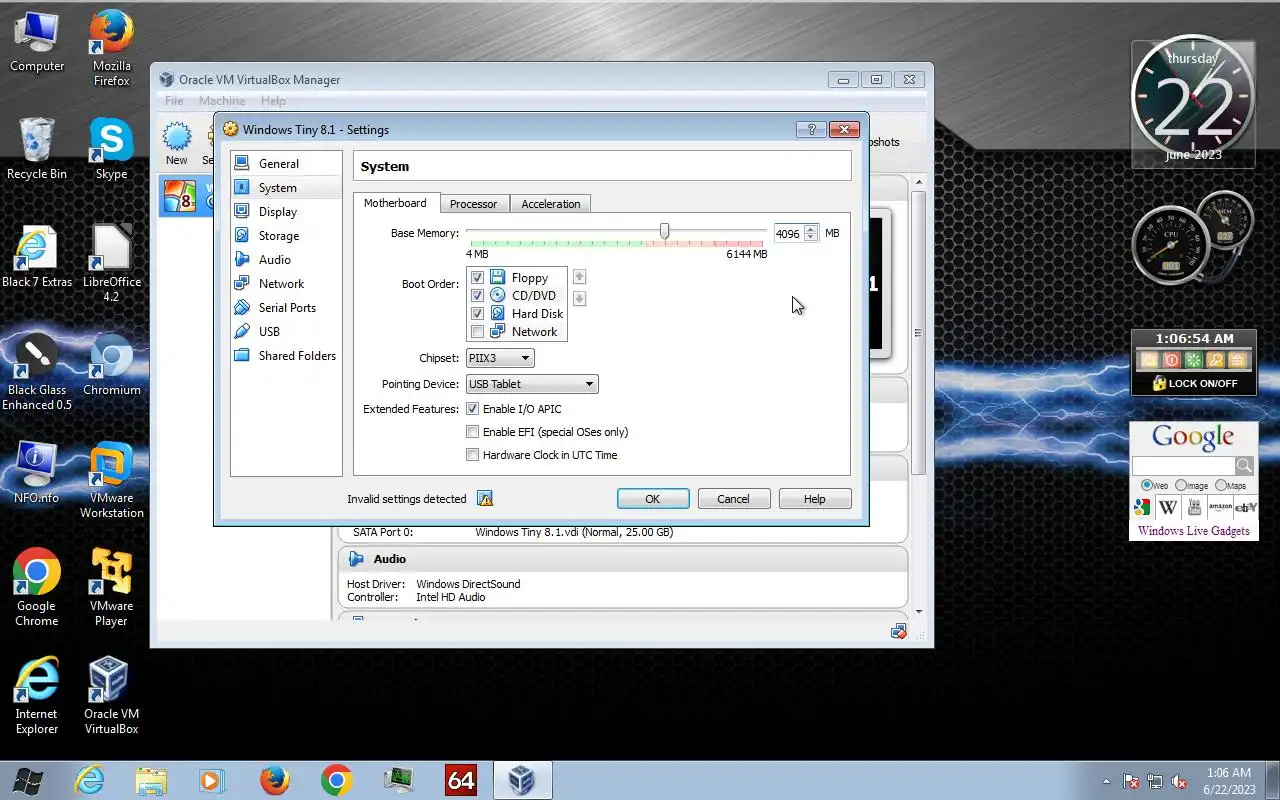This screenshot has width=1280, height=800.
Task: Enable Hardware Clock in UTC Time
Action: pos(473,455)
